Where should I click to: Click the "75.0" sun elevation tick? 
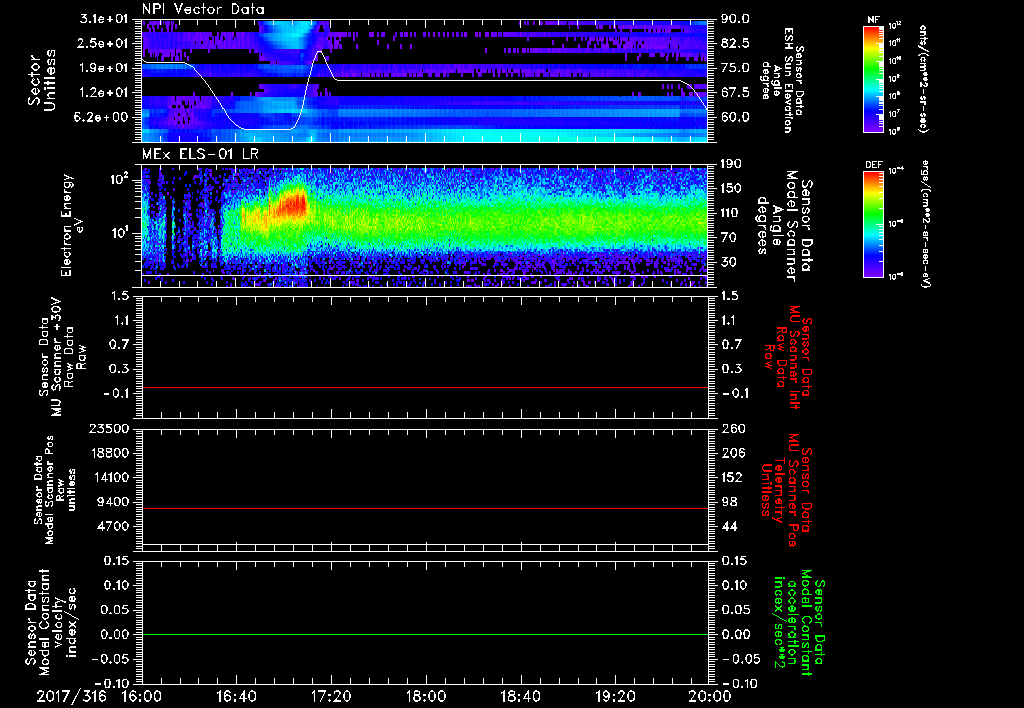[x=735, y=68]
